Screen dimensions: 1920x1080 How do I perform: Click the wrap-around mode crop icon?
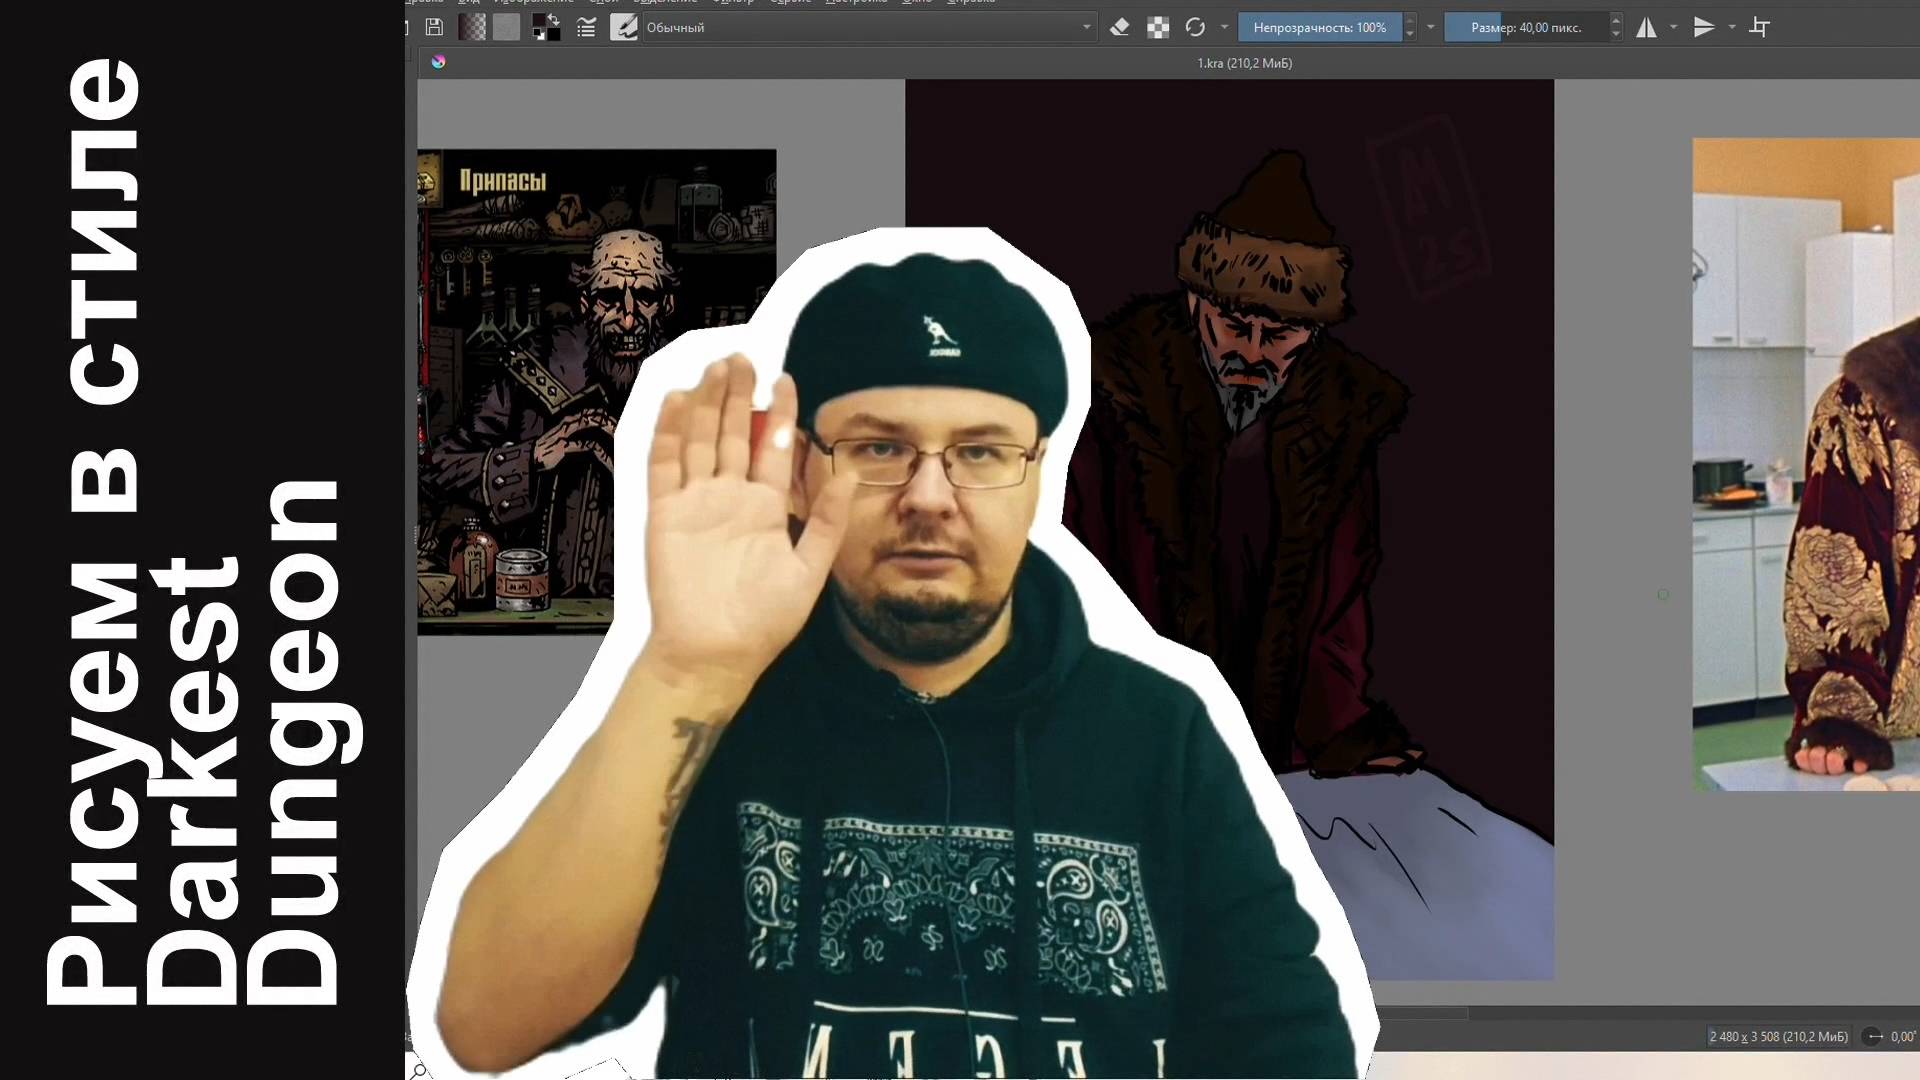point(1760,27)
